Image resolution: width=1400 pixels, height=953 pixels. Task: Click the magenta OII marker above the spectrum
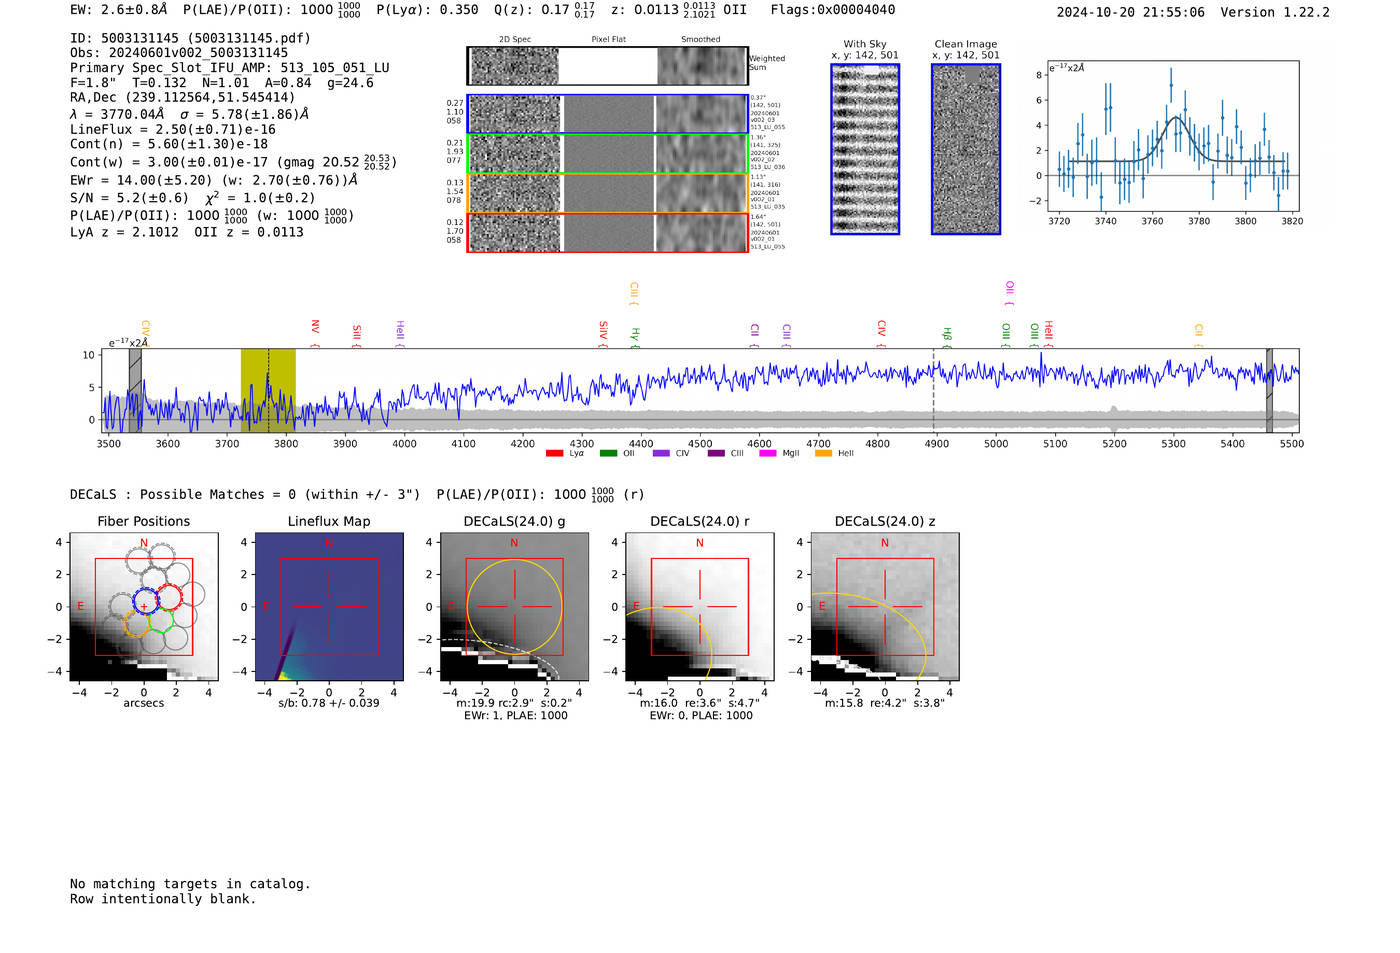(x=1010, y=294)
